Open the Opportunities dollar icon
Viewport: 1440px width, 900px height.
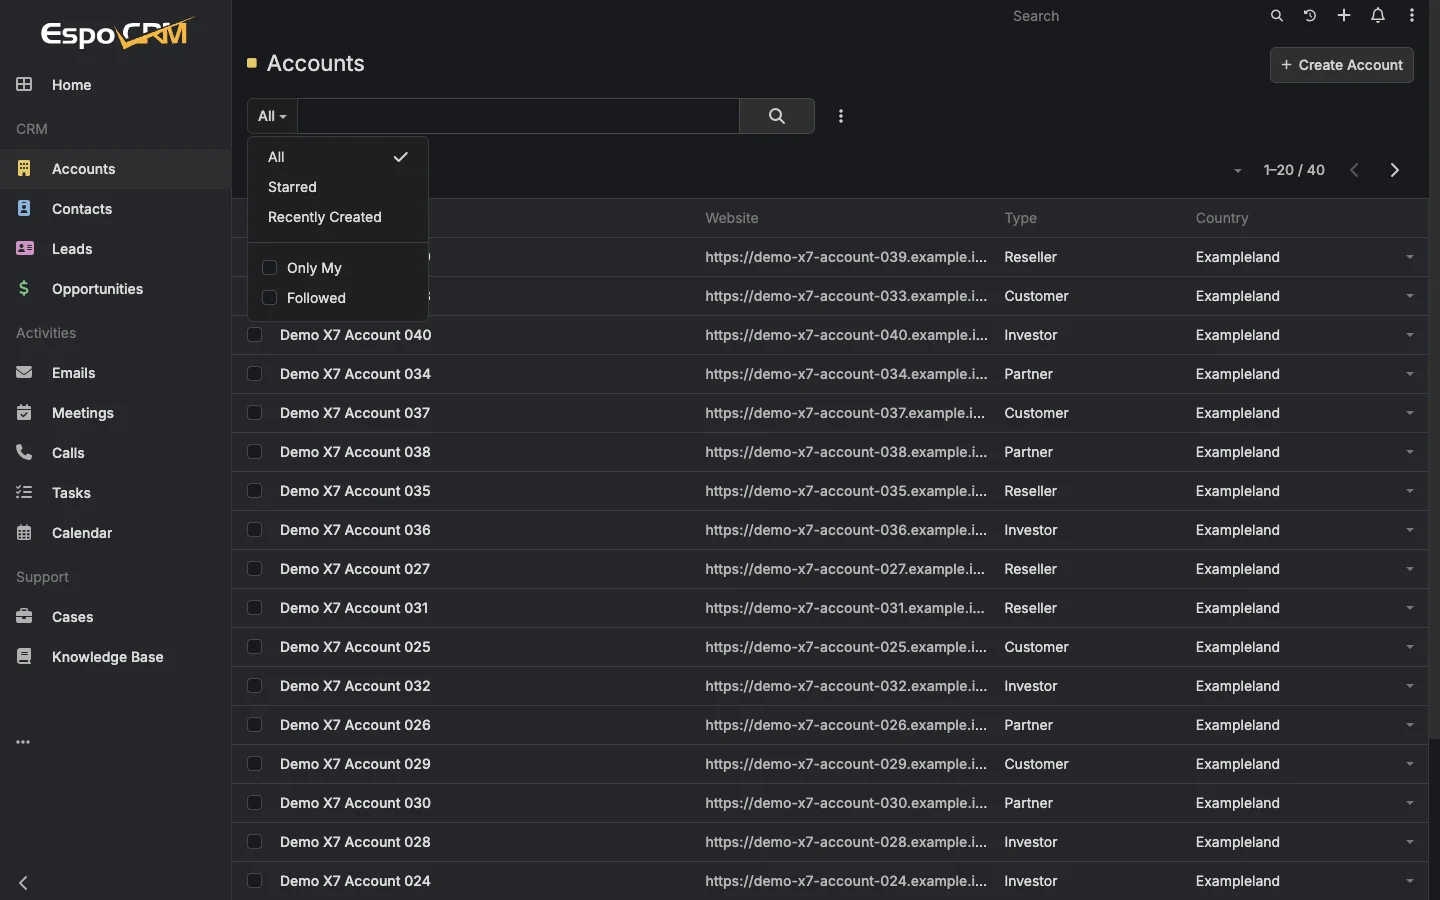pyautogui.click(x=24, y=289)
